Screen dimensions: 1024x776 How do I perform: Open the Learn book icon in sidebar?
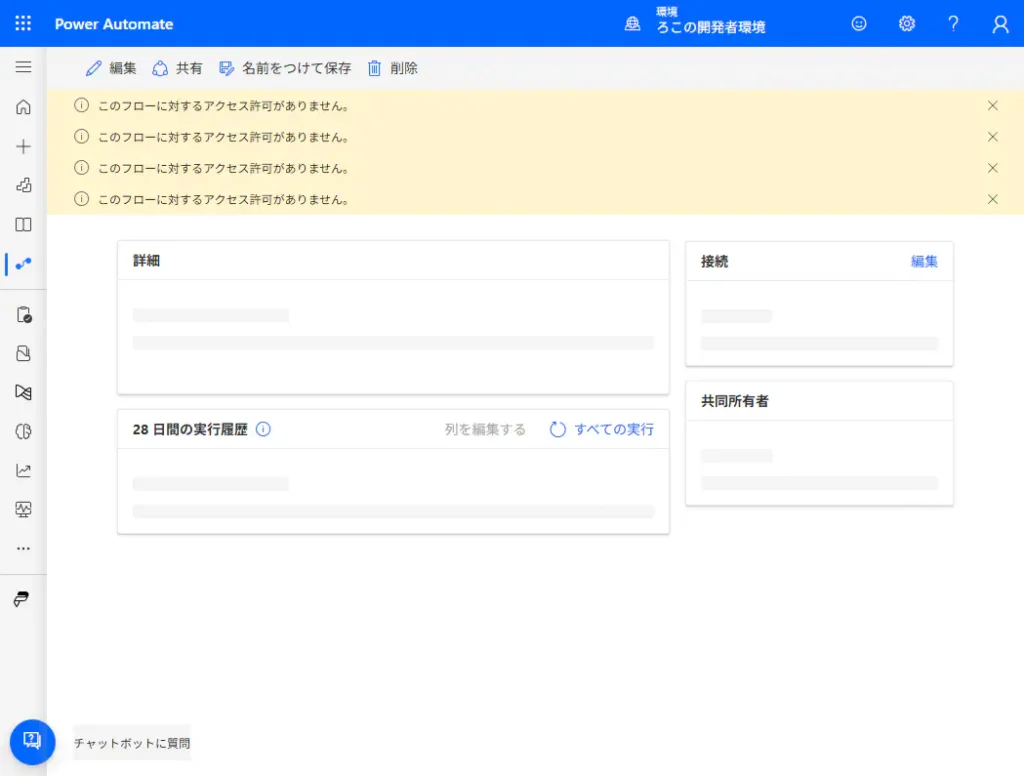(x=23, y=225)
